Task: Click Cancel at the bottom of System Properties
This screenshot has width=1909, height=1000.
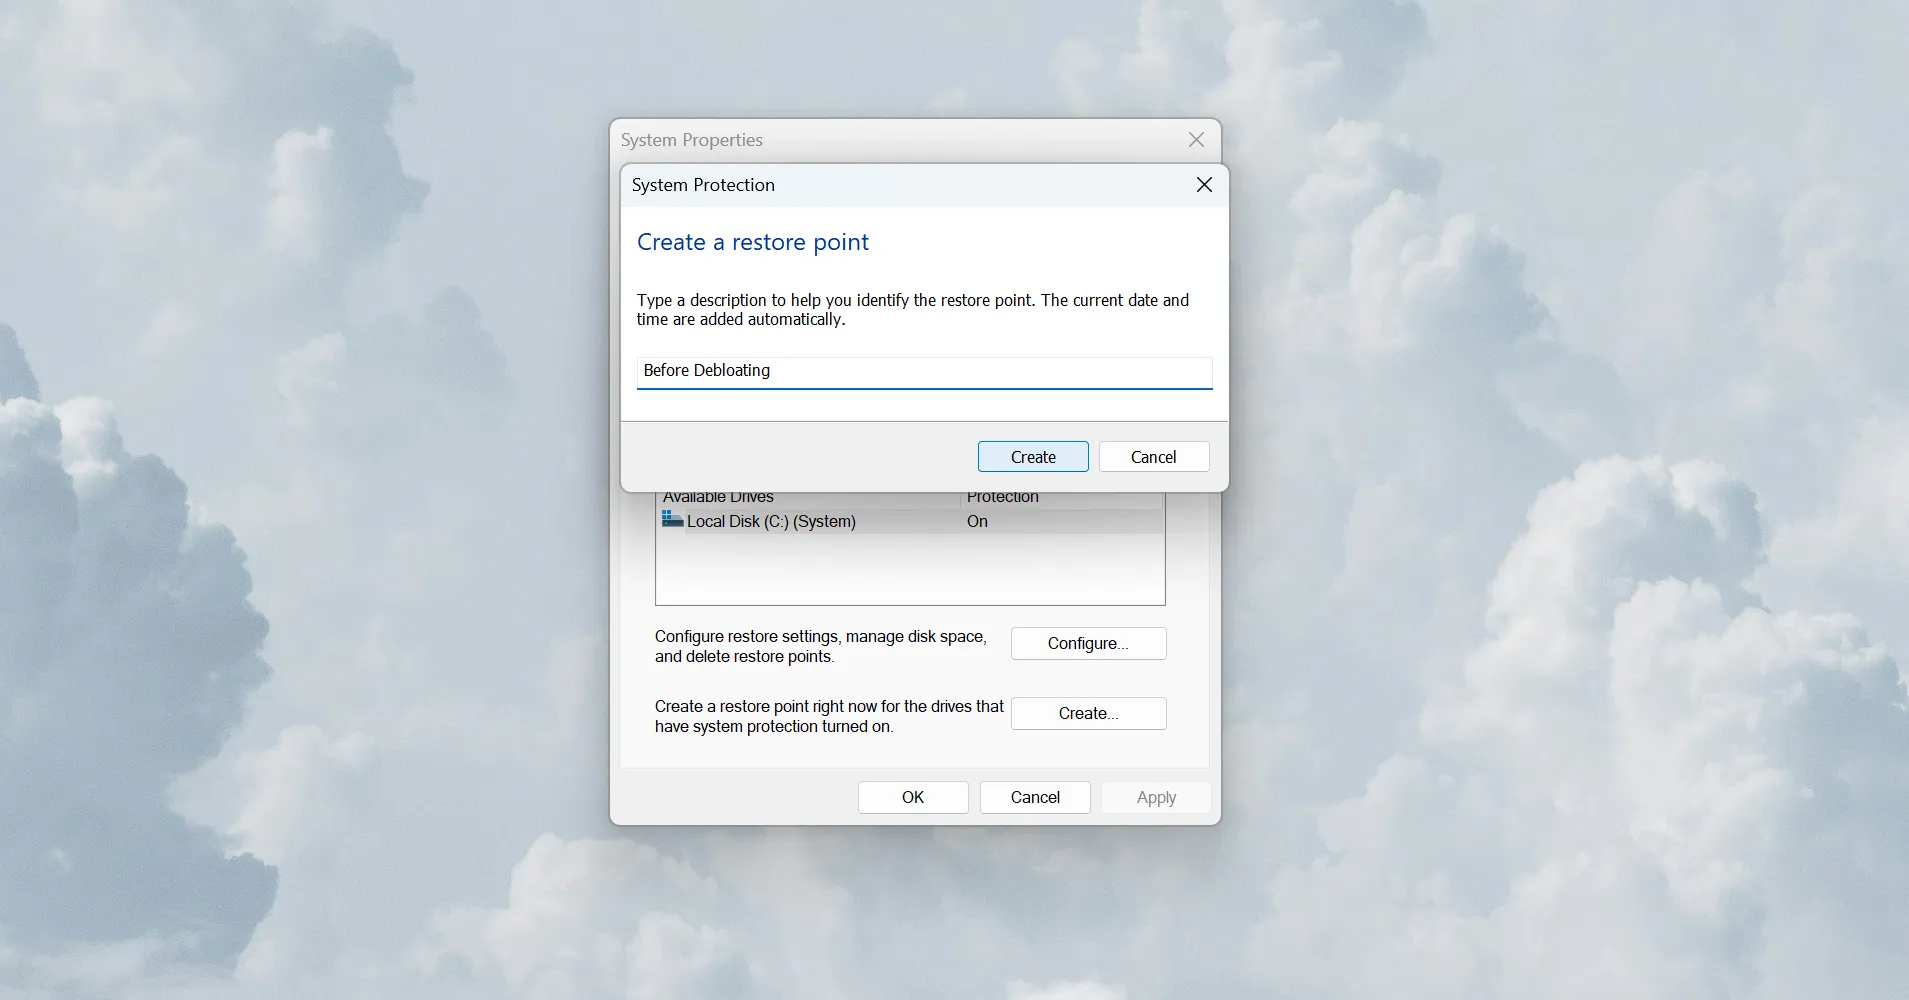Action: (x=1034, y=797)
